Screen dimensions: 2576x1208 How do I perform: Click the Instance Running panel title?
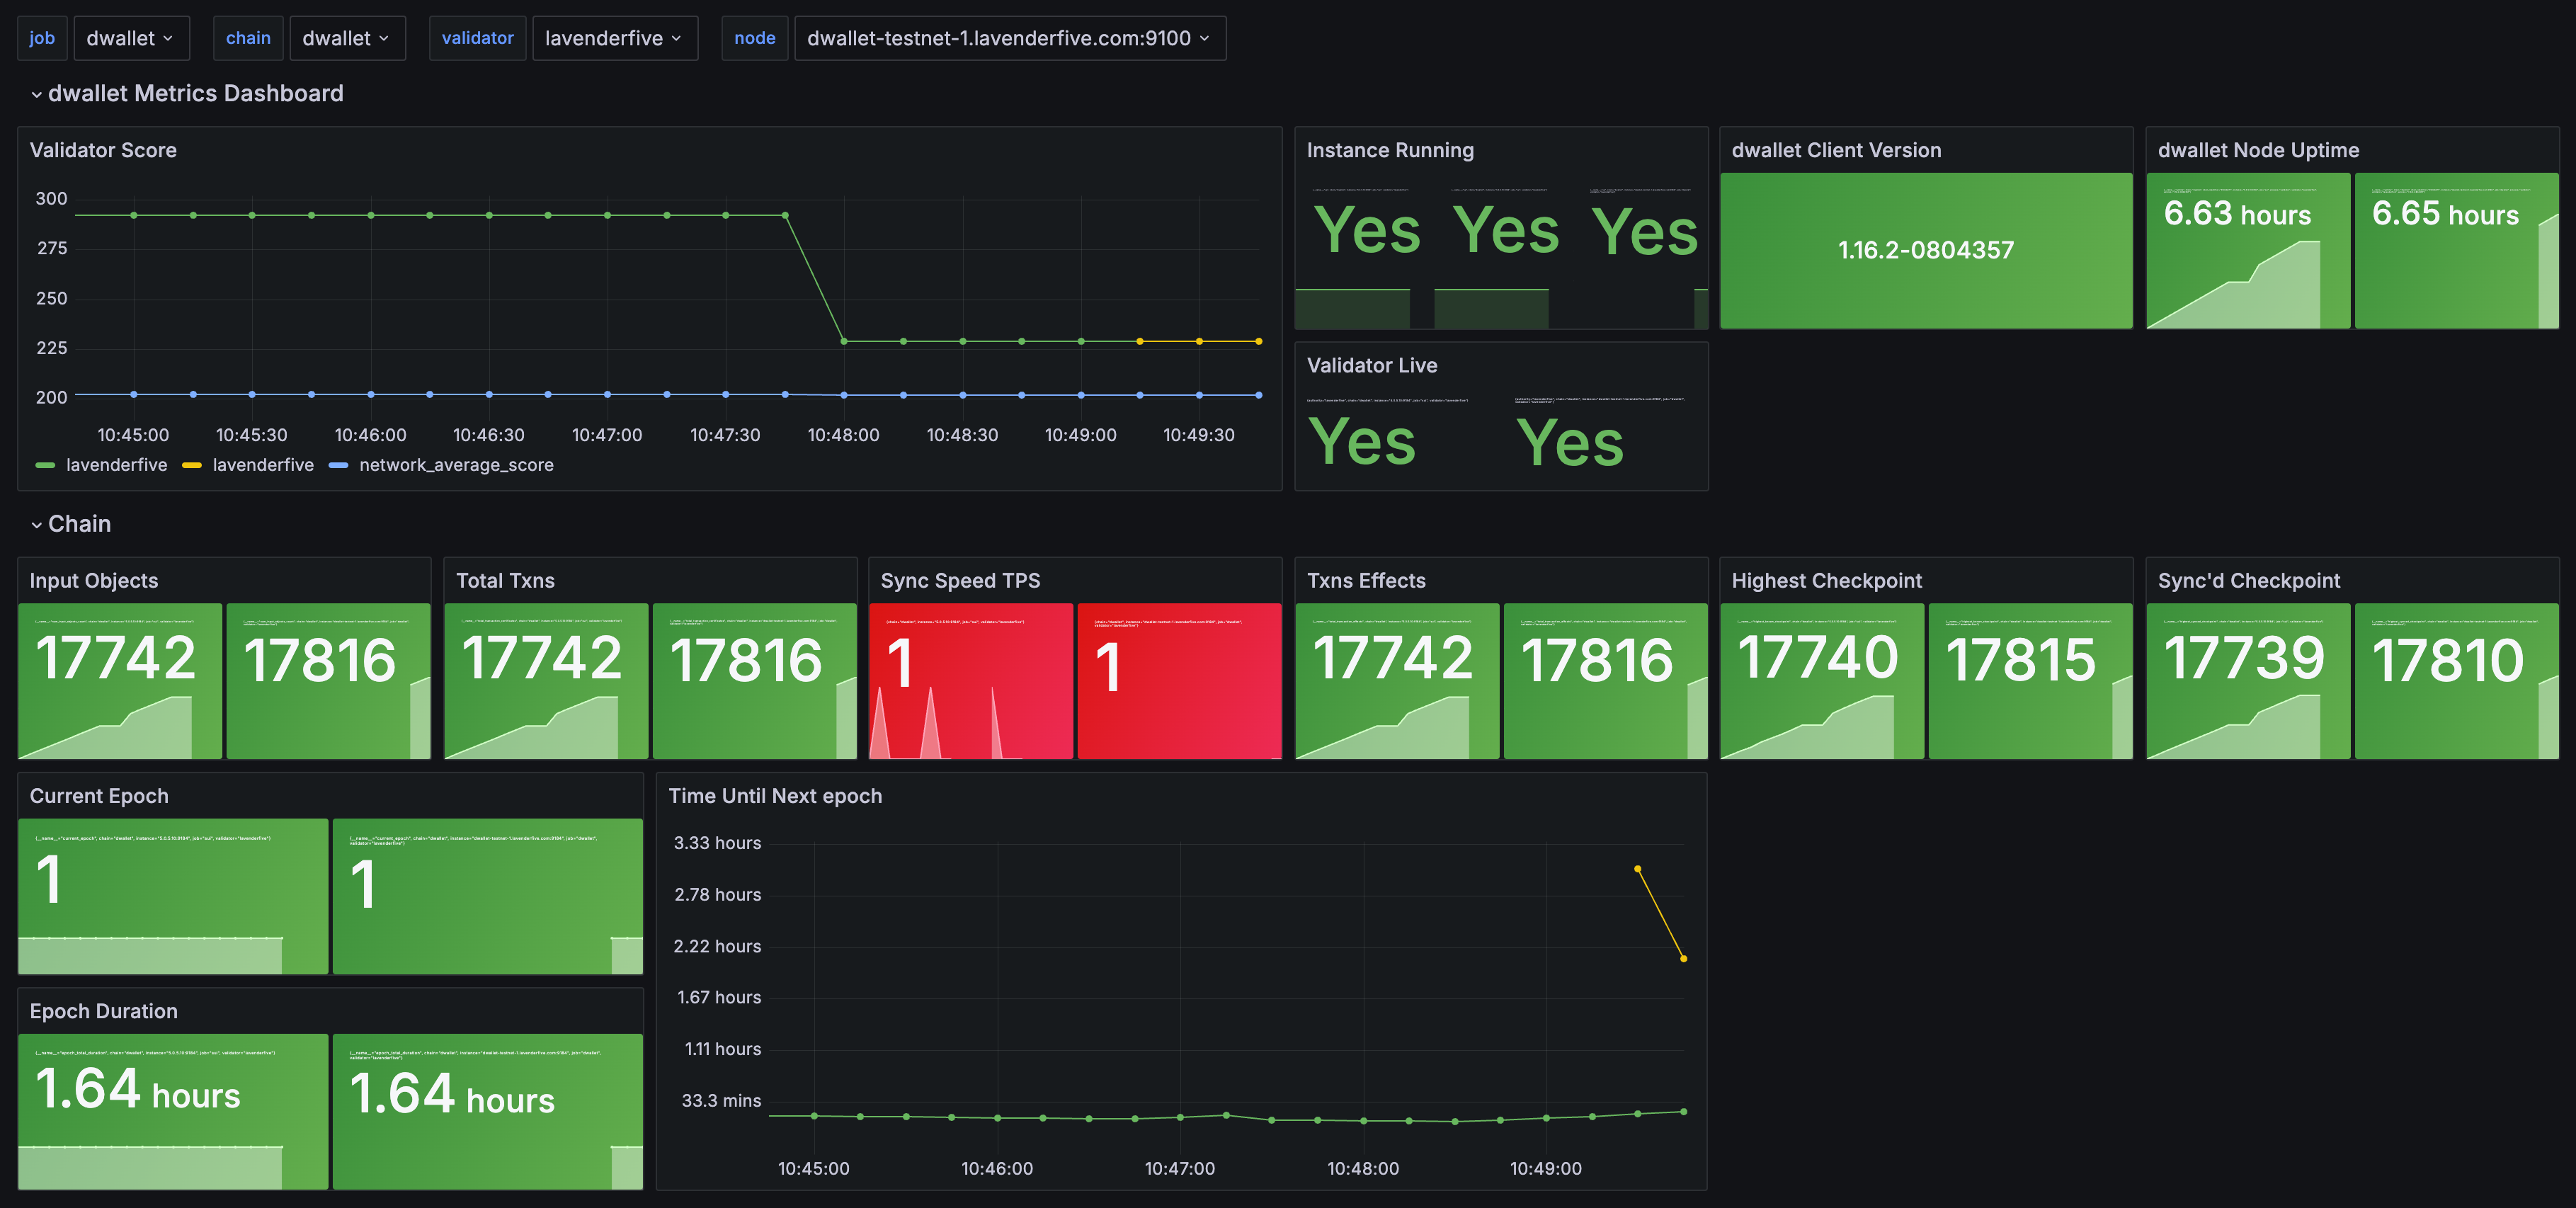coord(1389,150)
